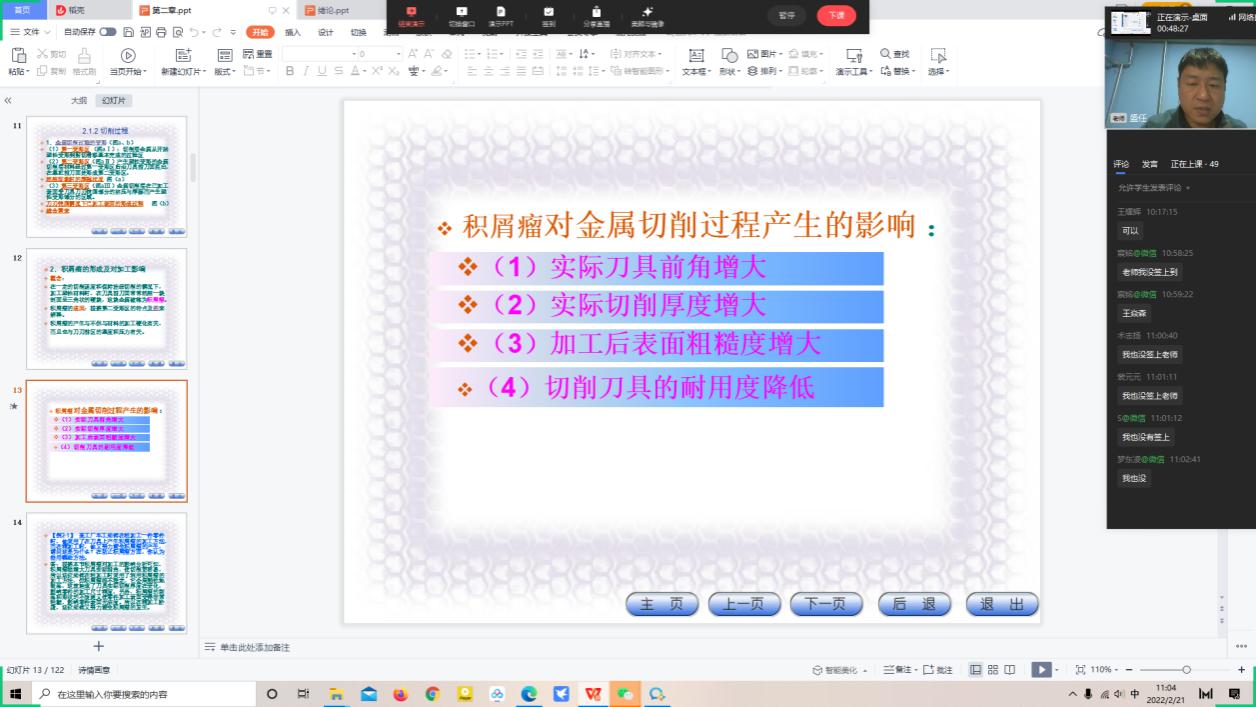Image resolution: width=1256 pixels, height=707 pixels.
Task: Toggle the 自动保存 auto-save switch
Action: click(x=107, y=32)
